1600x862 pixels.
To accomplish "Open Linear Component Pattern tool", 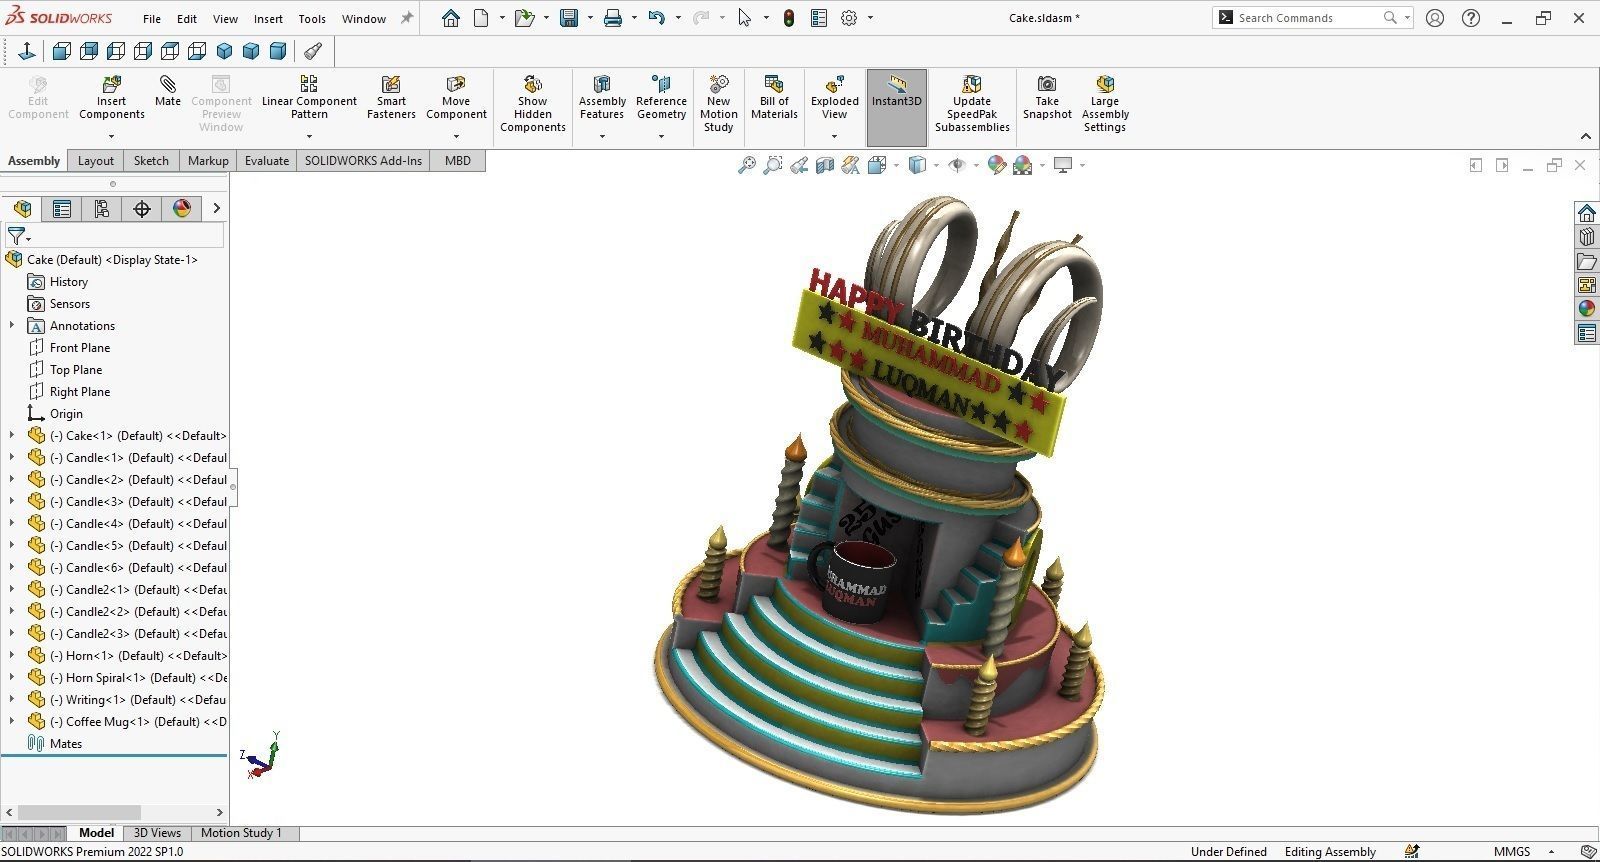I will point(309,97).
